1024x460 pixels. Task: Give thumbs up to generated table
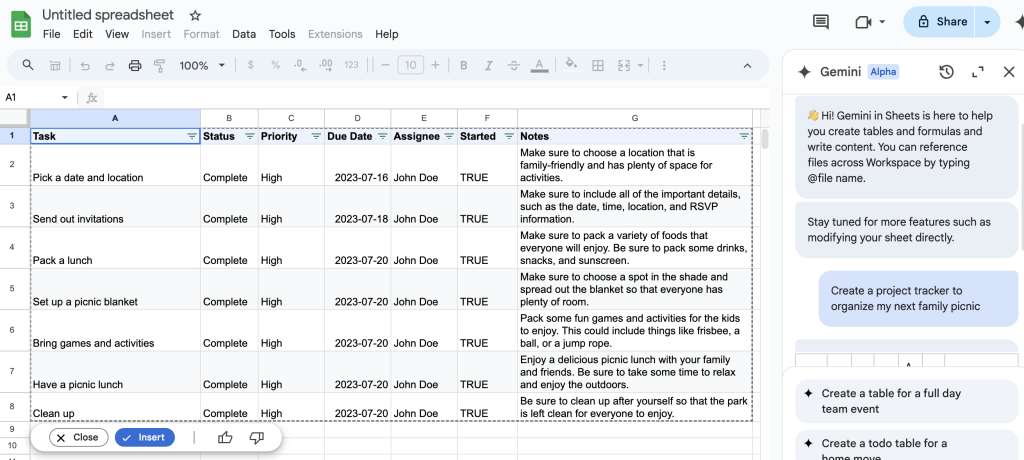[x=225, y=438]
